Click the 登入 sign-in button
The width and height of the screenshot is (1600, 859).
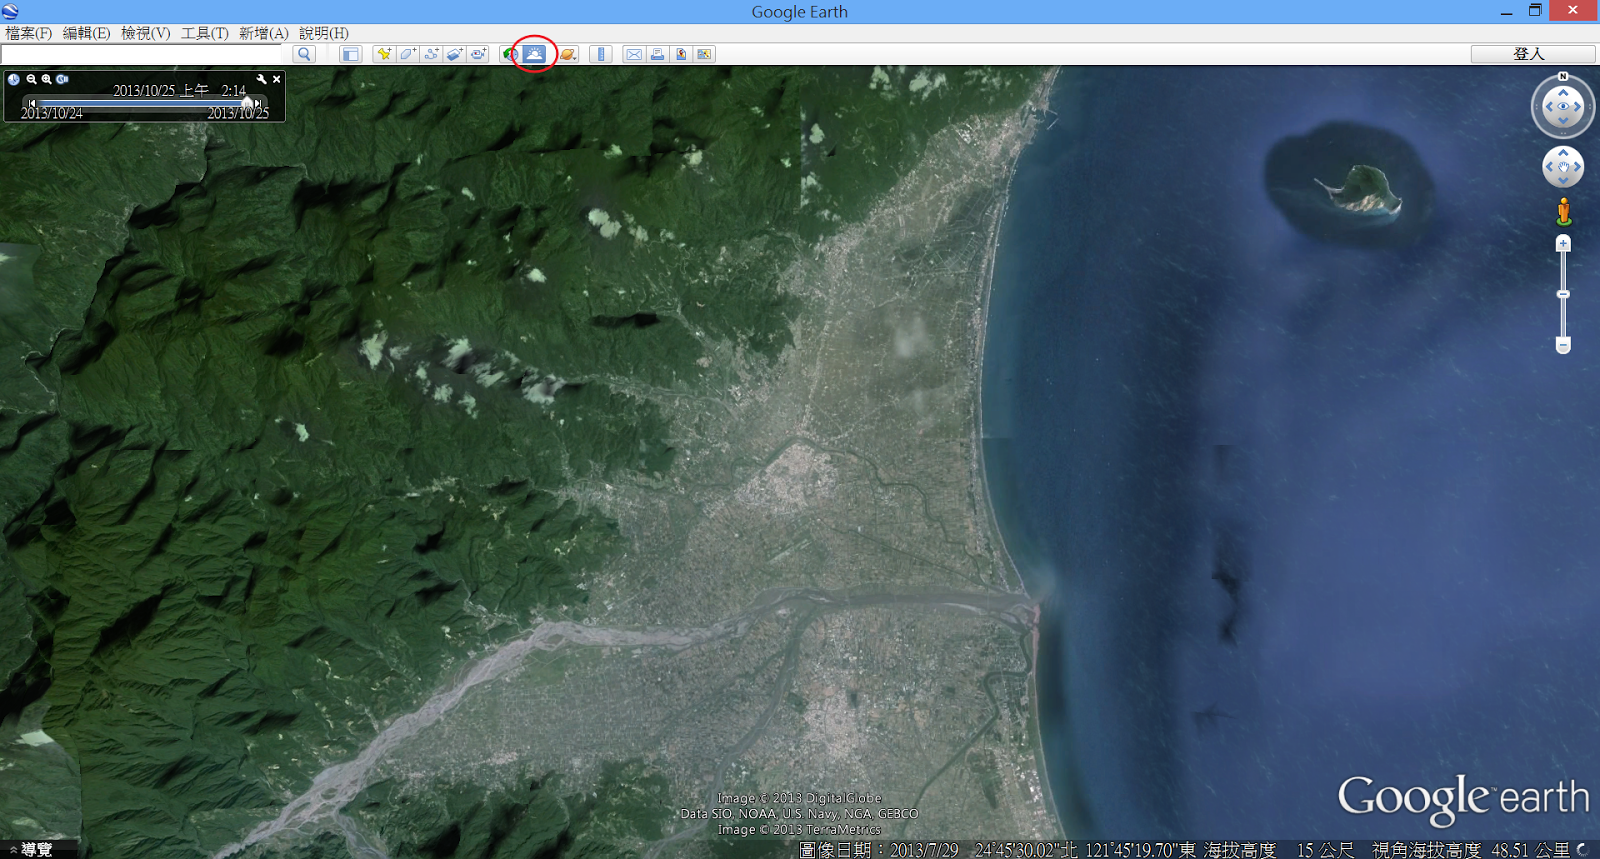[x=1532, y=54]
